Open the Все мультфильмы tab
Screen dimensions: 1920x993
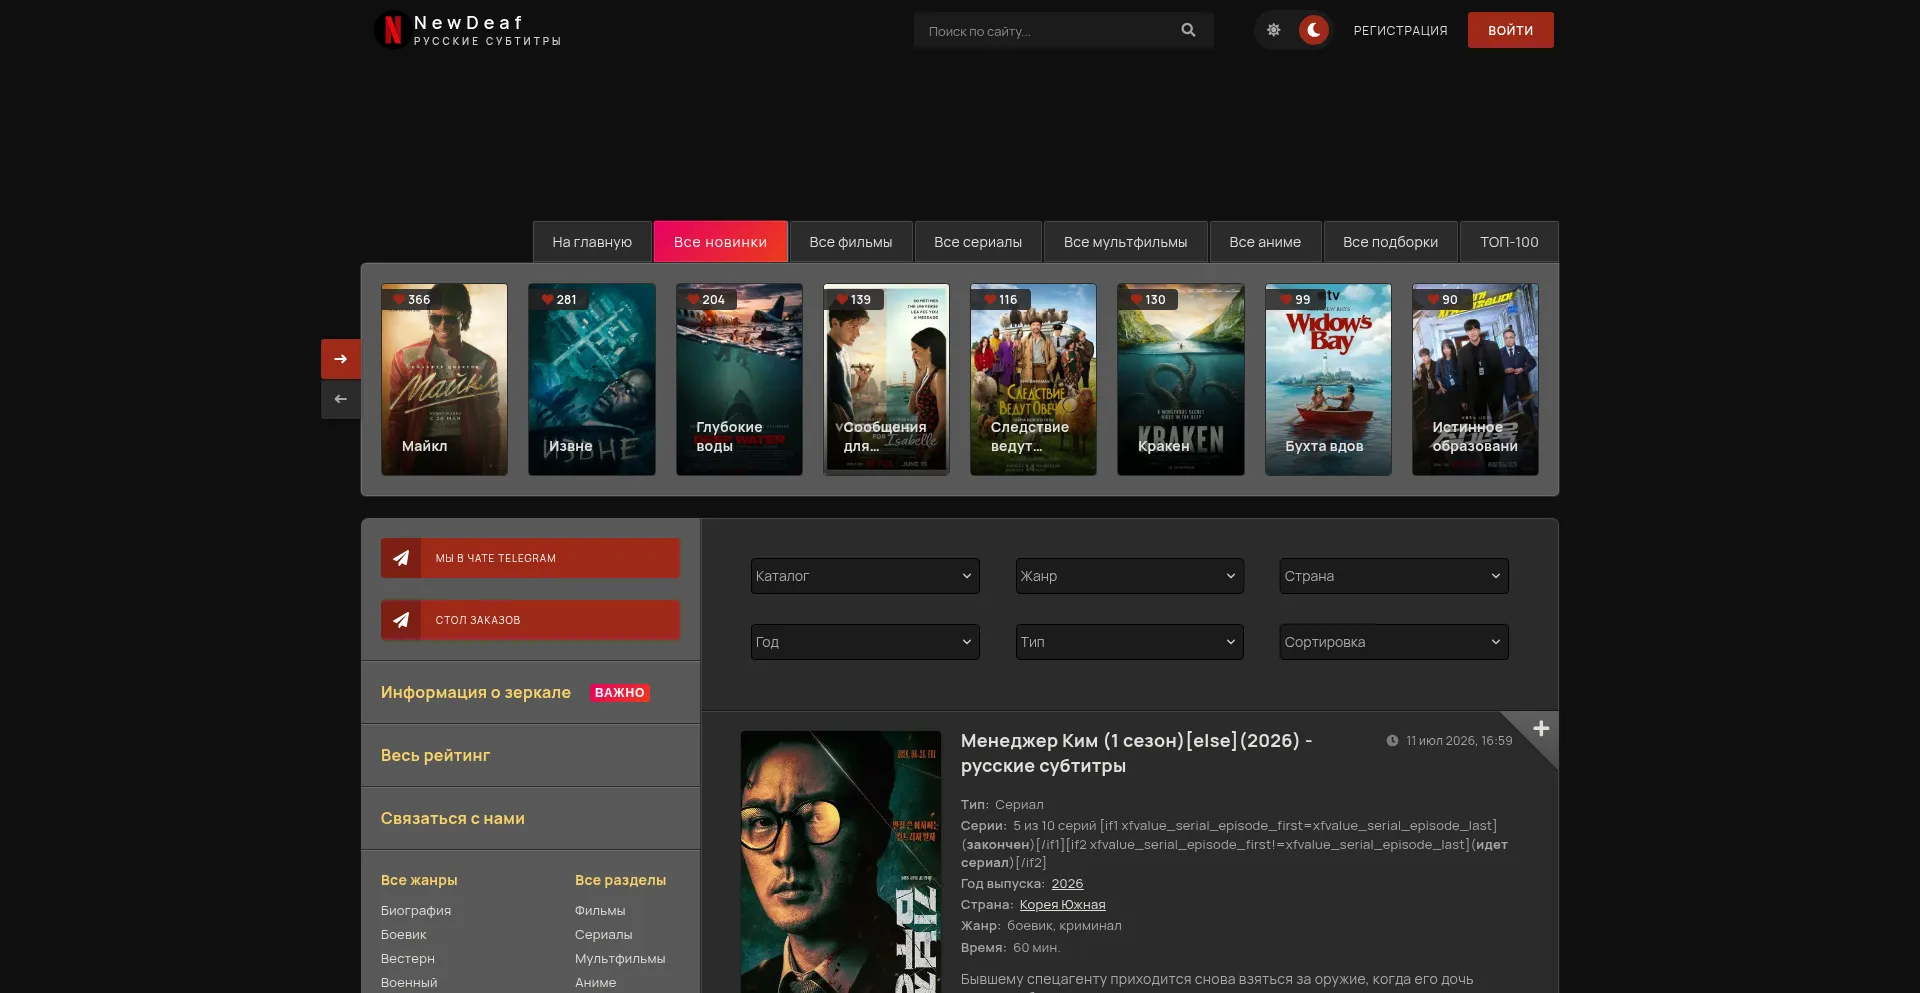pos(1126,242)
